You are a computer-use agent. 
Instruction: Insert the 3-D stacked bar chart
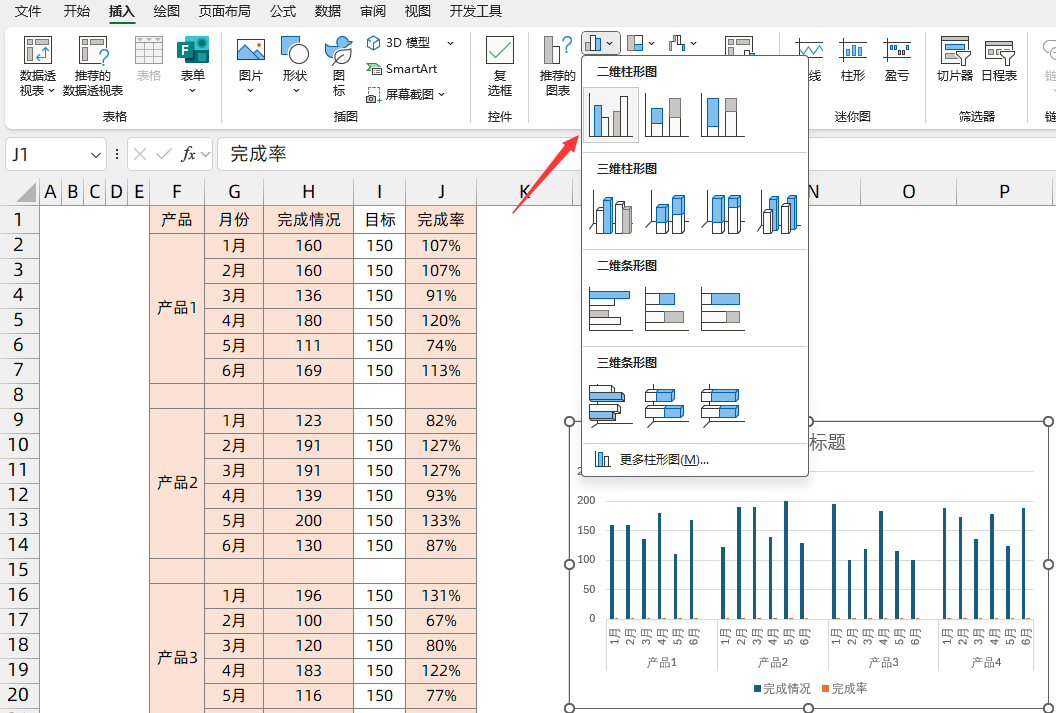[x=667, y=405]
